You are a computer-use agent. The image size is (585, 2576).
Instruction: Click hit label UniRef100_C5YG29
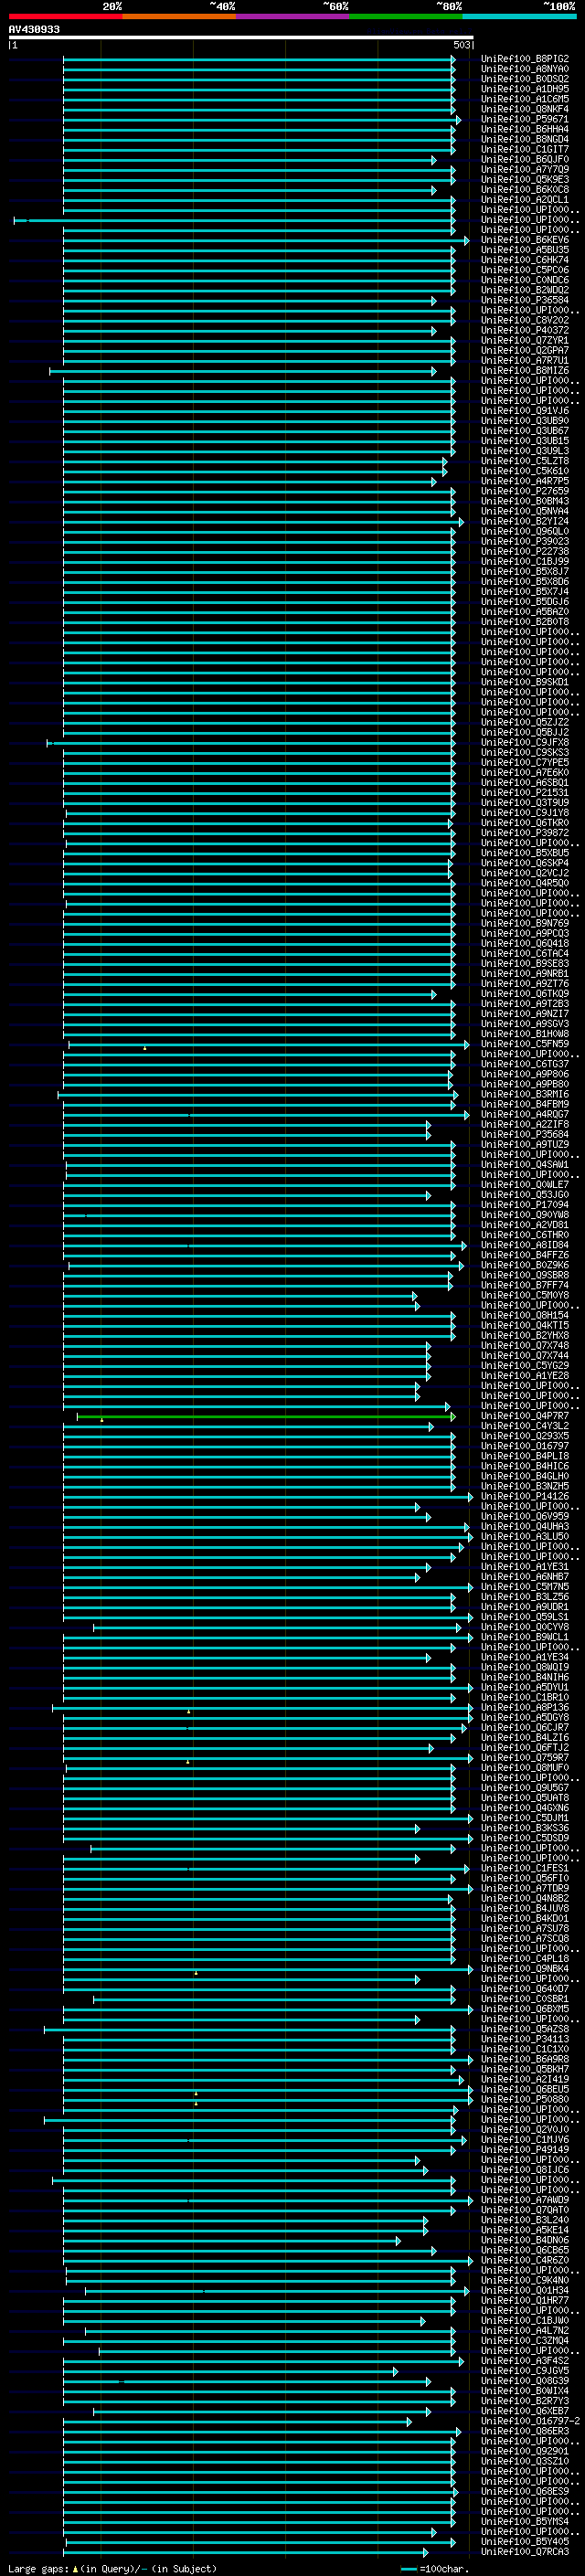524,1365
